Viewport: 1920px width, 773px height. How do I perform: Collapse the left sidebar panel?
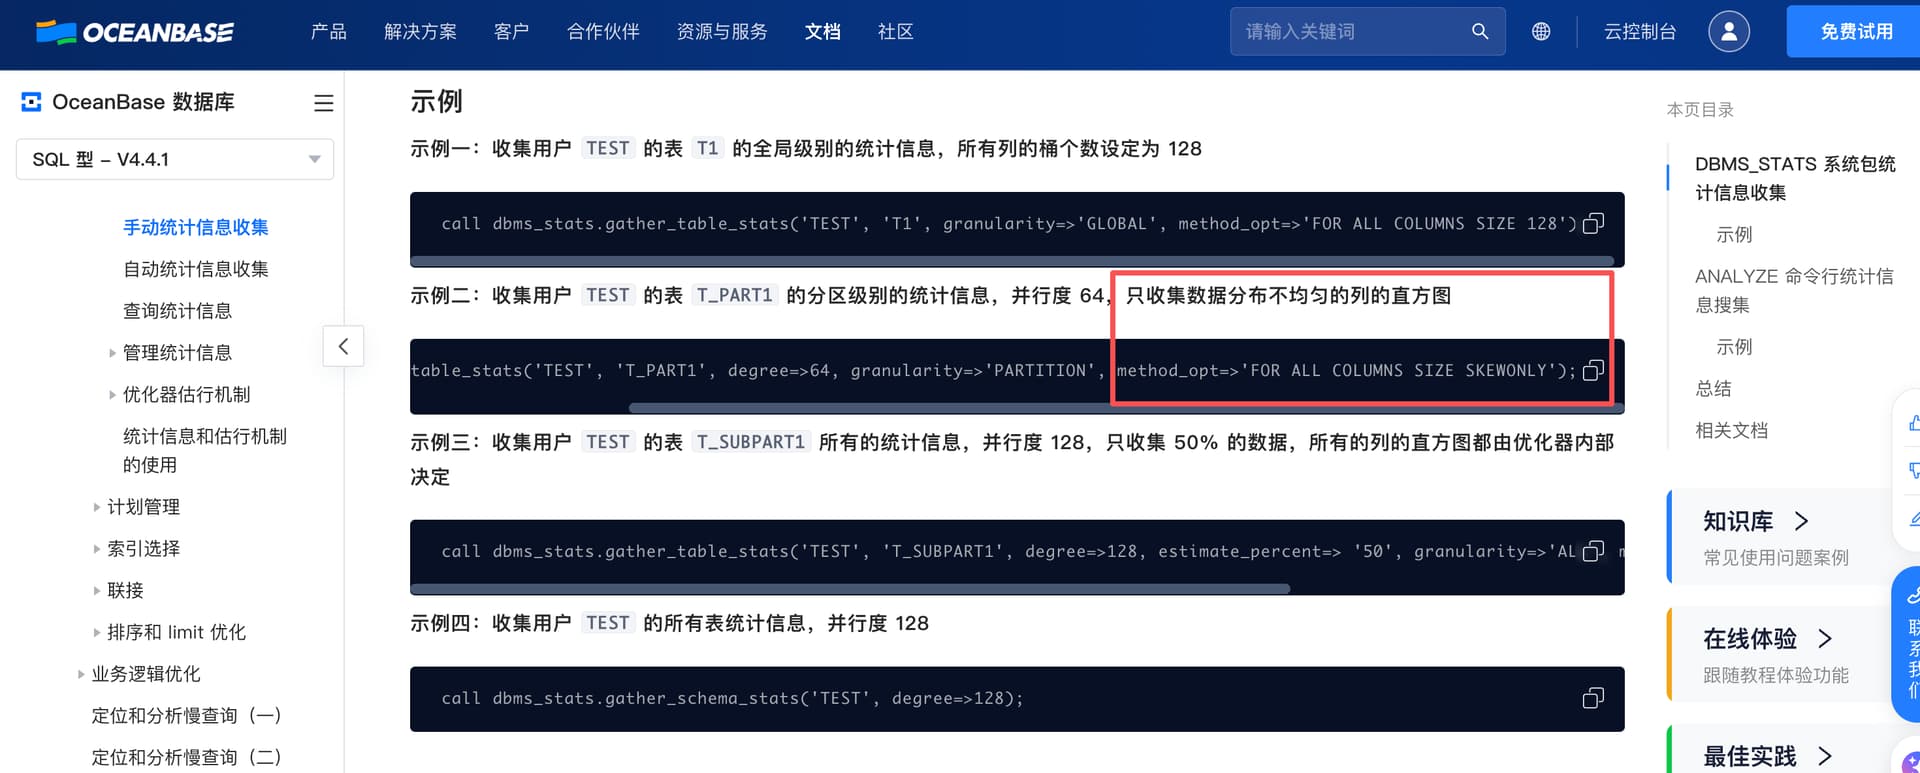tap(343, 346)
